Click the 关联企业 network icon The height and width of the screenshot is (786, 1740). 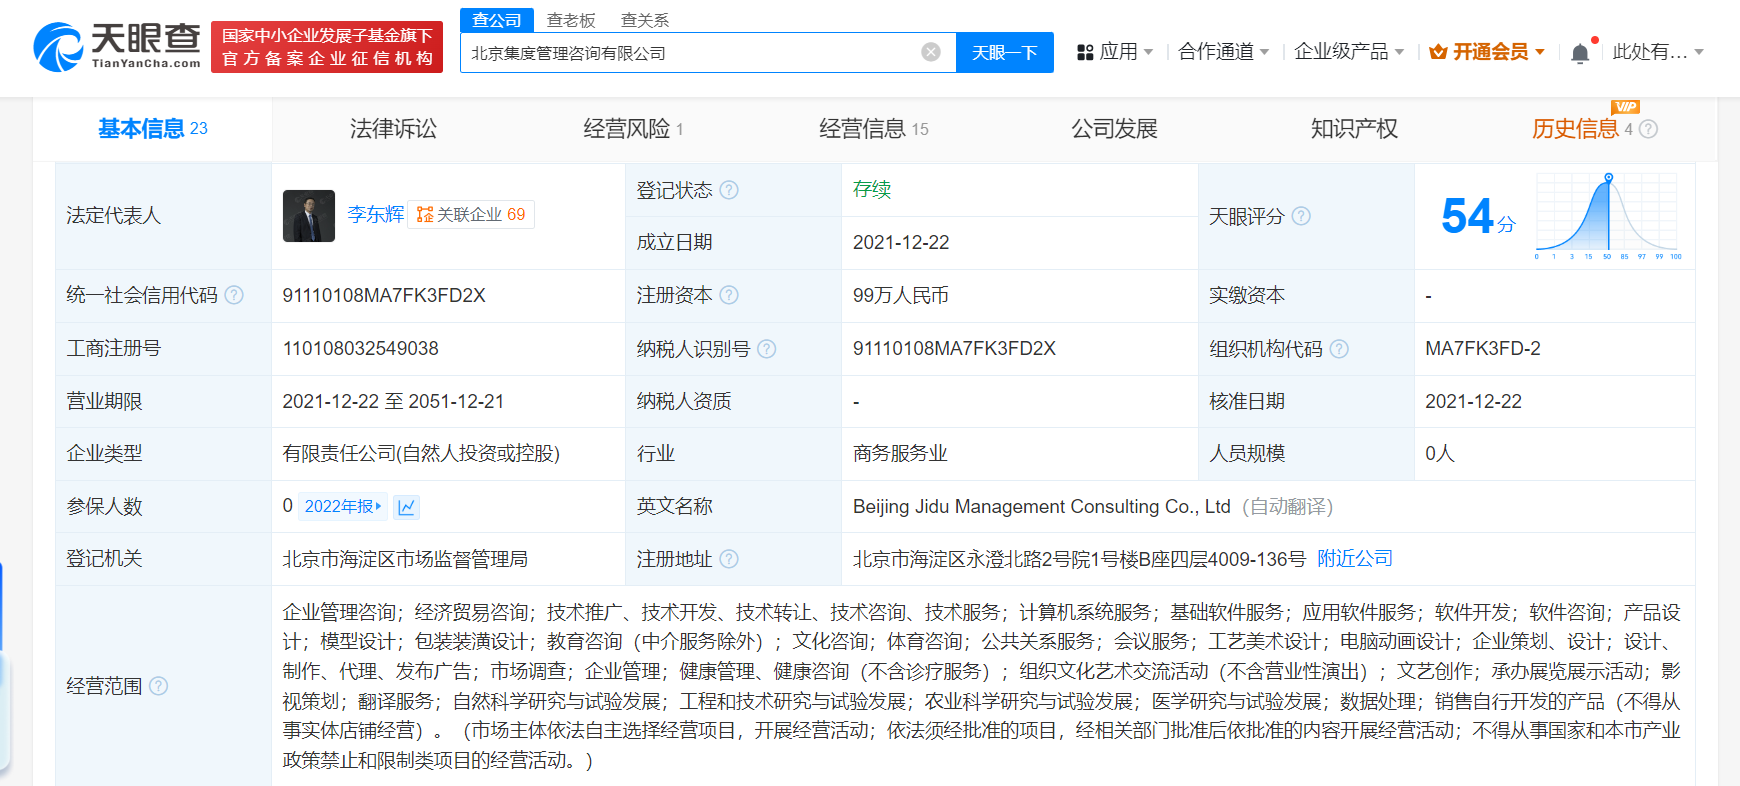tap(425, 214)
